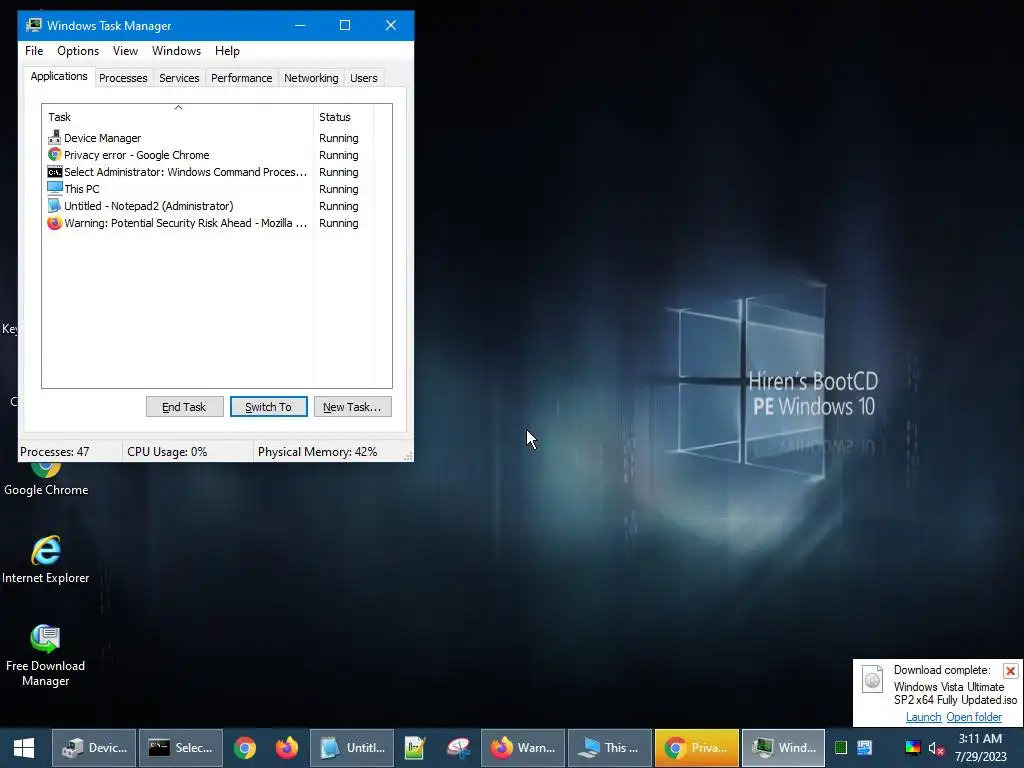Switch to This PC taskbar button
This screenshot has height=768, width=1024.
[610, 748]
